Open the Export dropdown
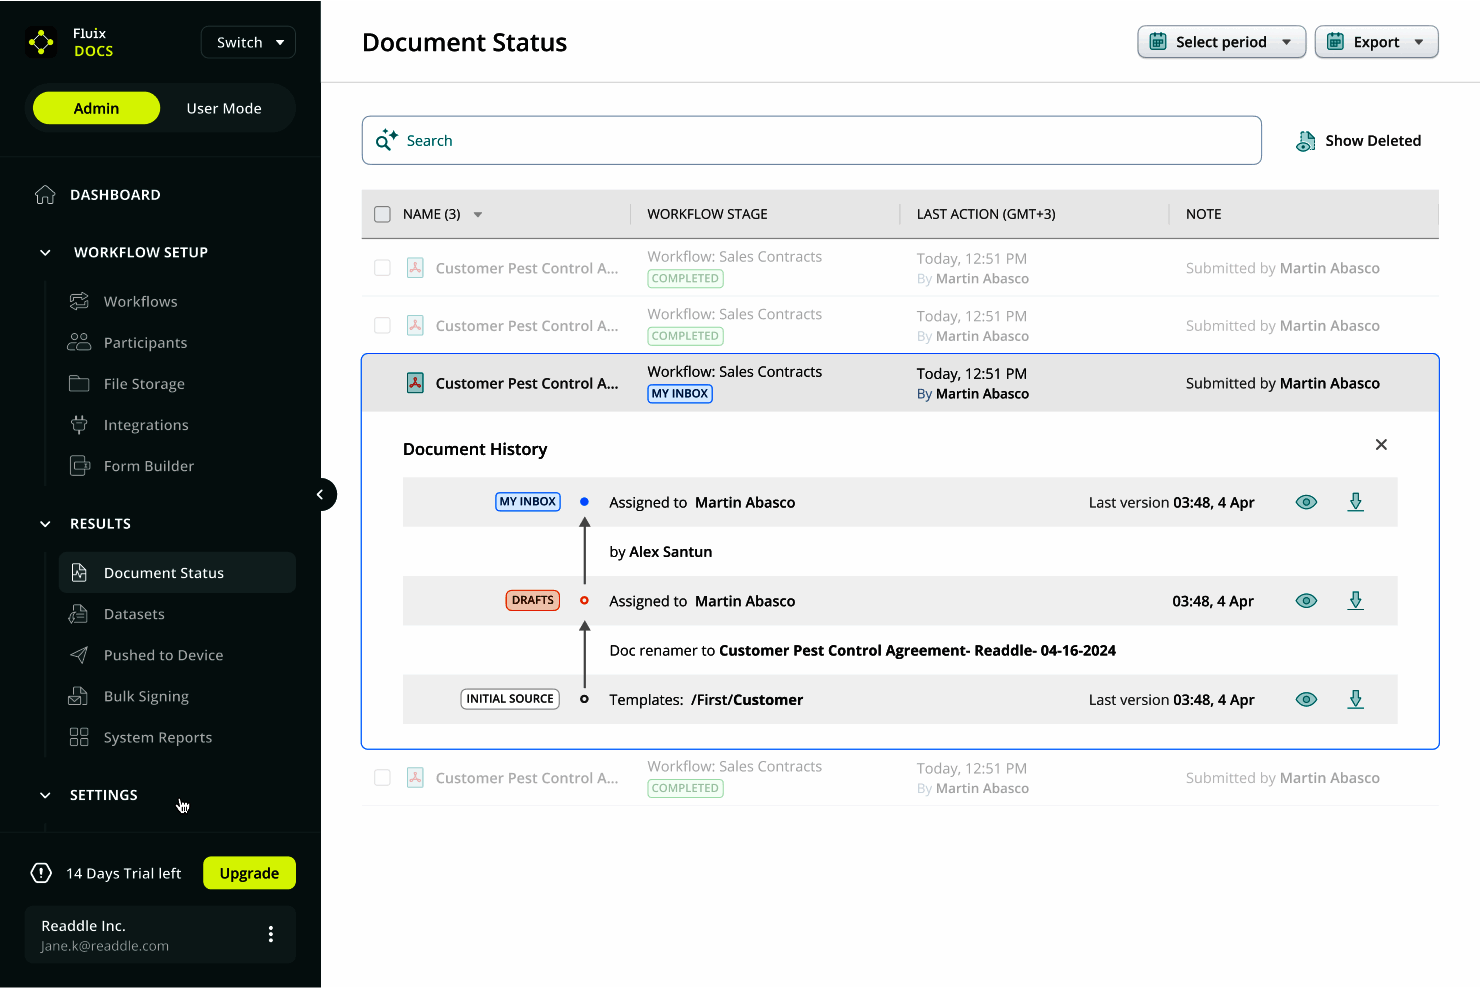This screenshot has width=1480, height=988. (1376, 42)
